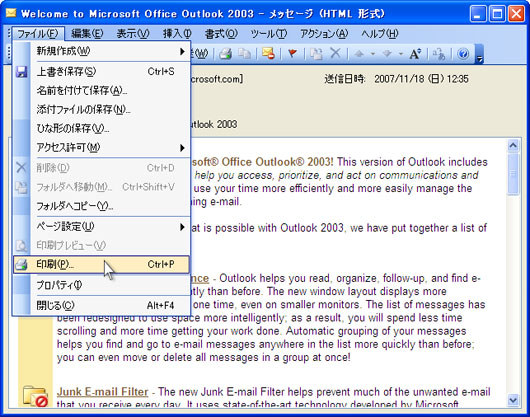Choose 閉じる(C) in the File menu
Screen dimensions: 530x417
(x=101, y=305)
